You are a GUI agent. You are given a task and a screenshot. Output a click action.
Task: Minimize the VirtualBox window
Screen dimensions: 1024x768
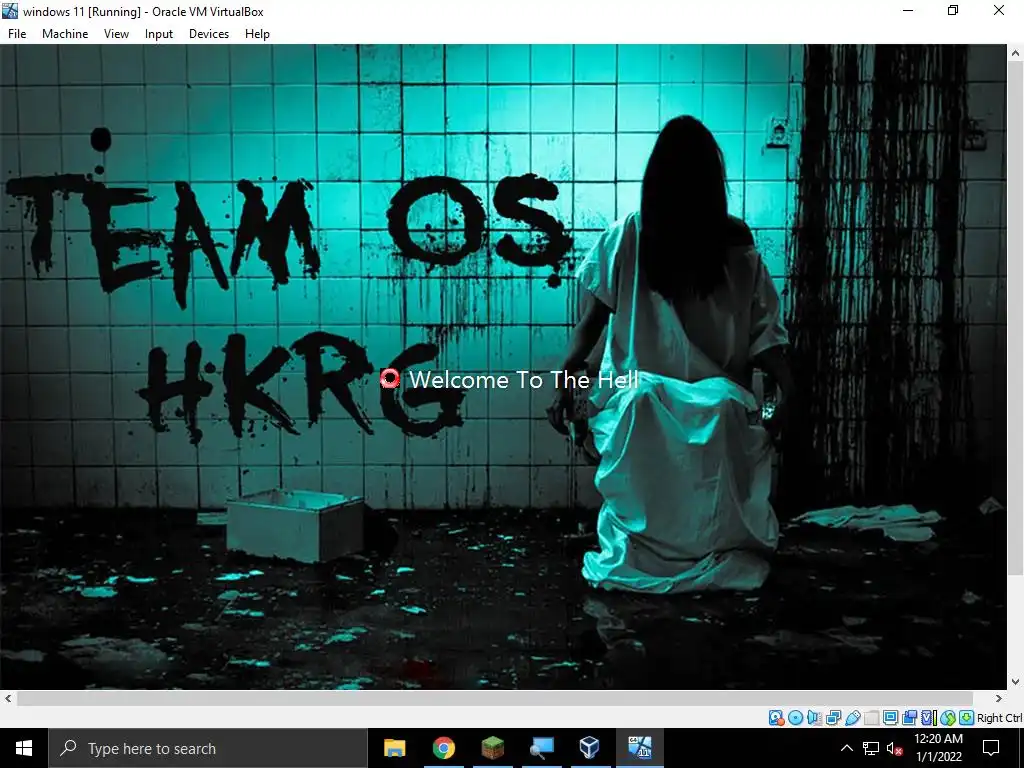[x=908, y=11]
